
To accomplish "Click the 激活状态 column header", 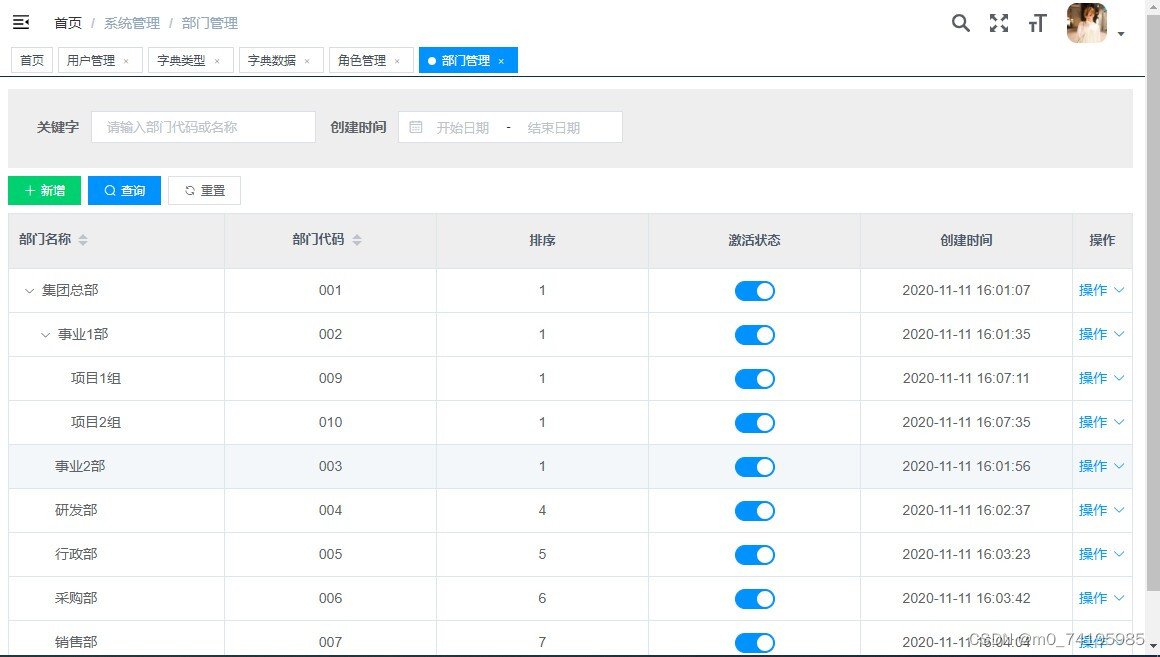I will [x=755, y=240].
